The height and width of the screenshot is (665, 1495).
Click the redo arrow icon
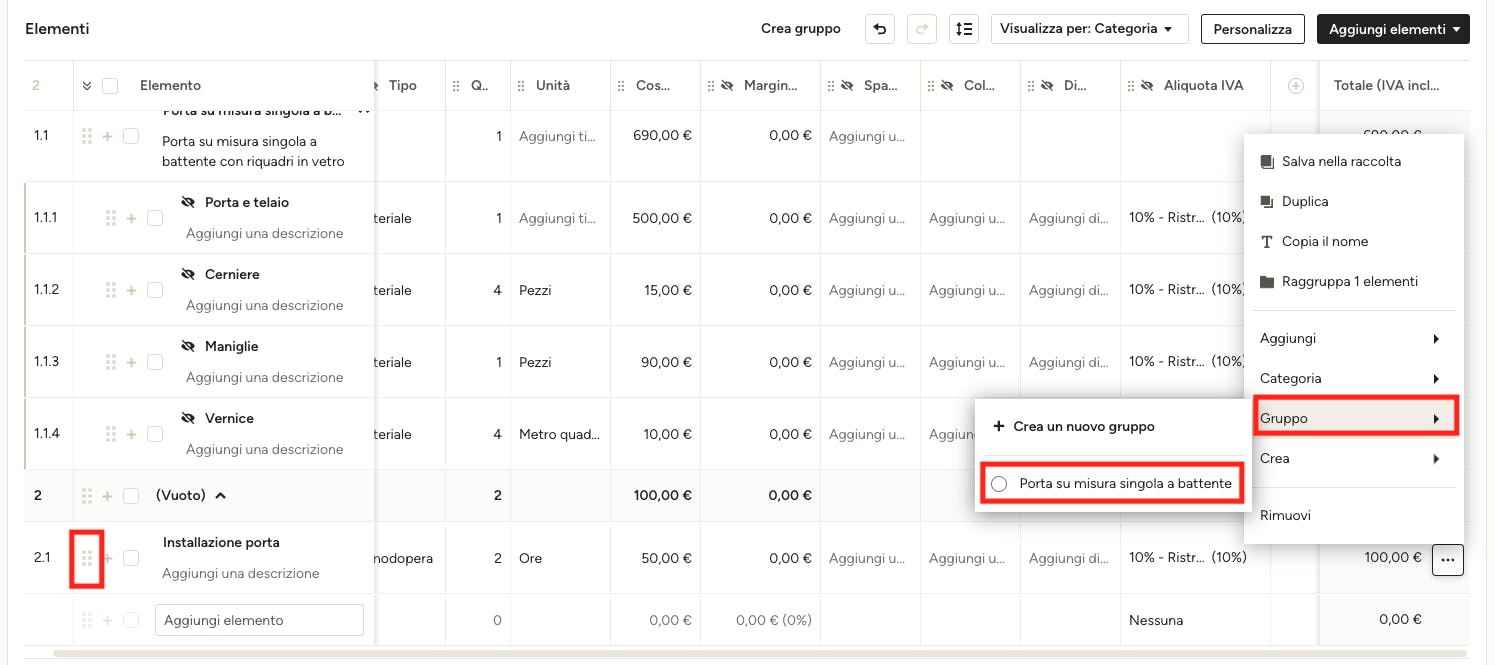point(922,29)
